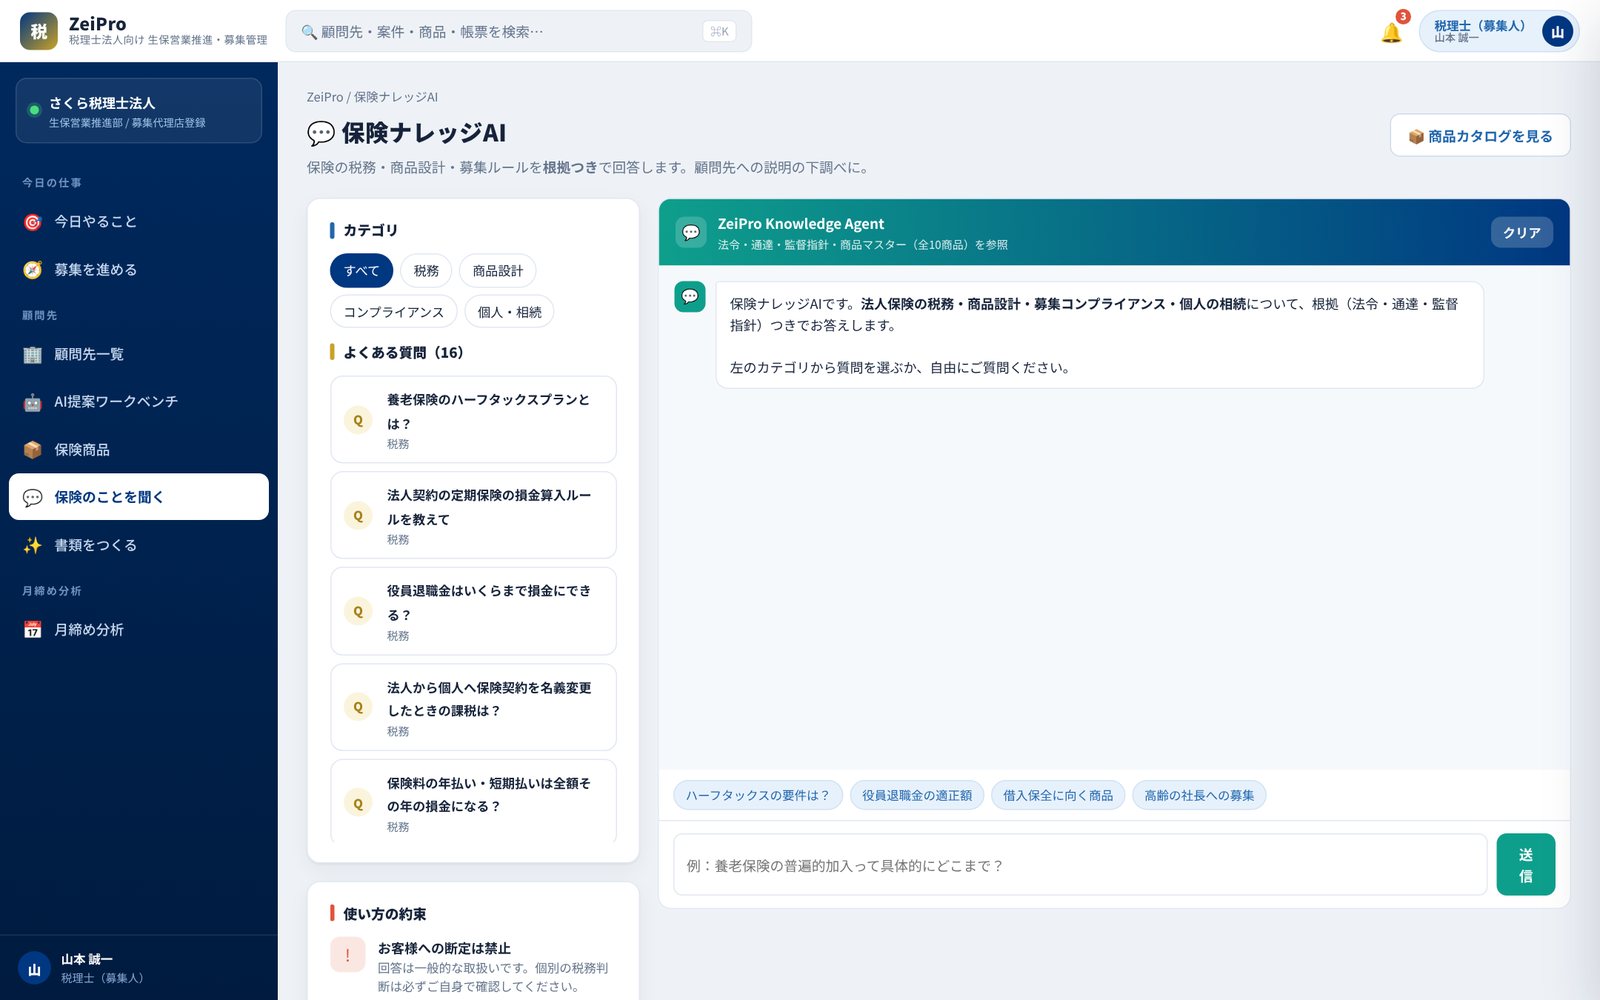The image size is (1600, 1000).
Task: Open 月締め分析 in the sidebar
Action: [x=139, y=630]
